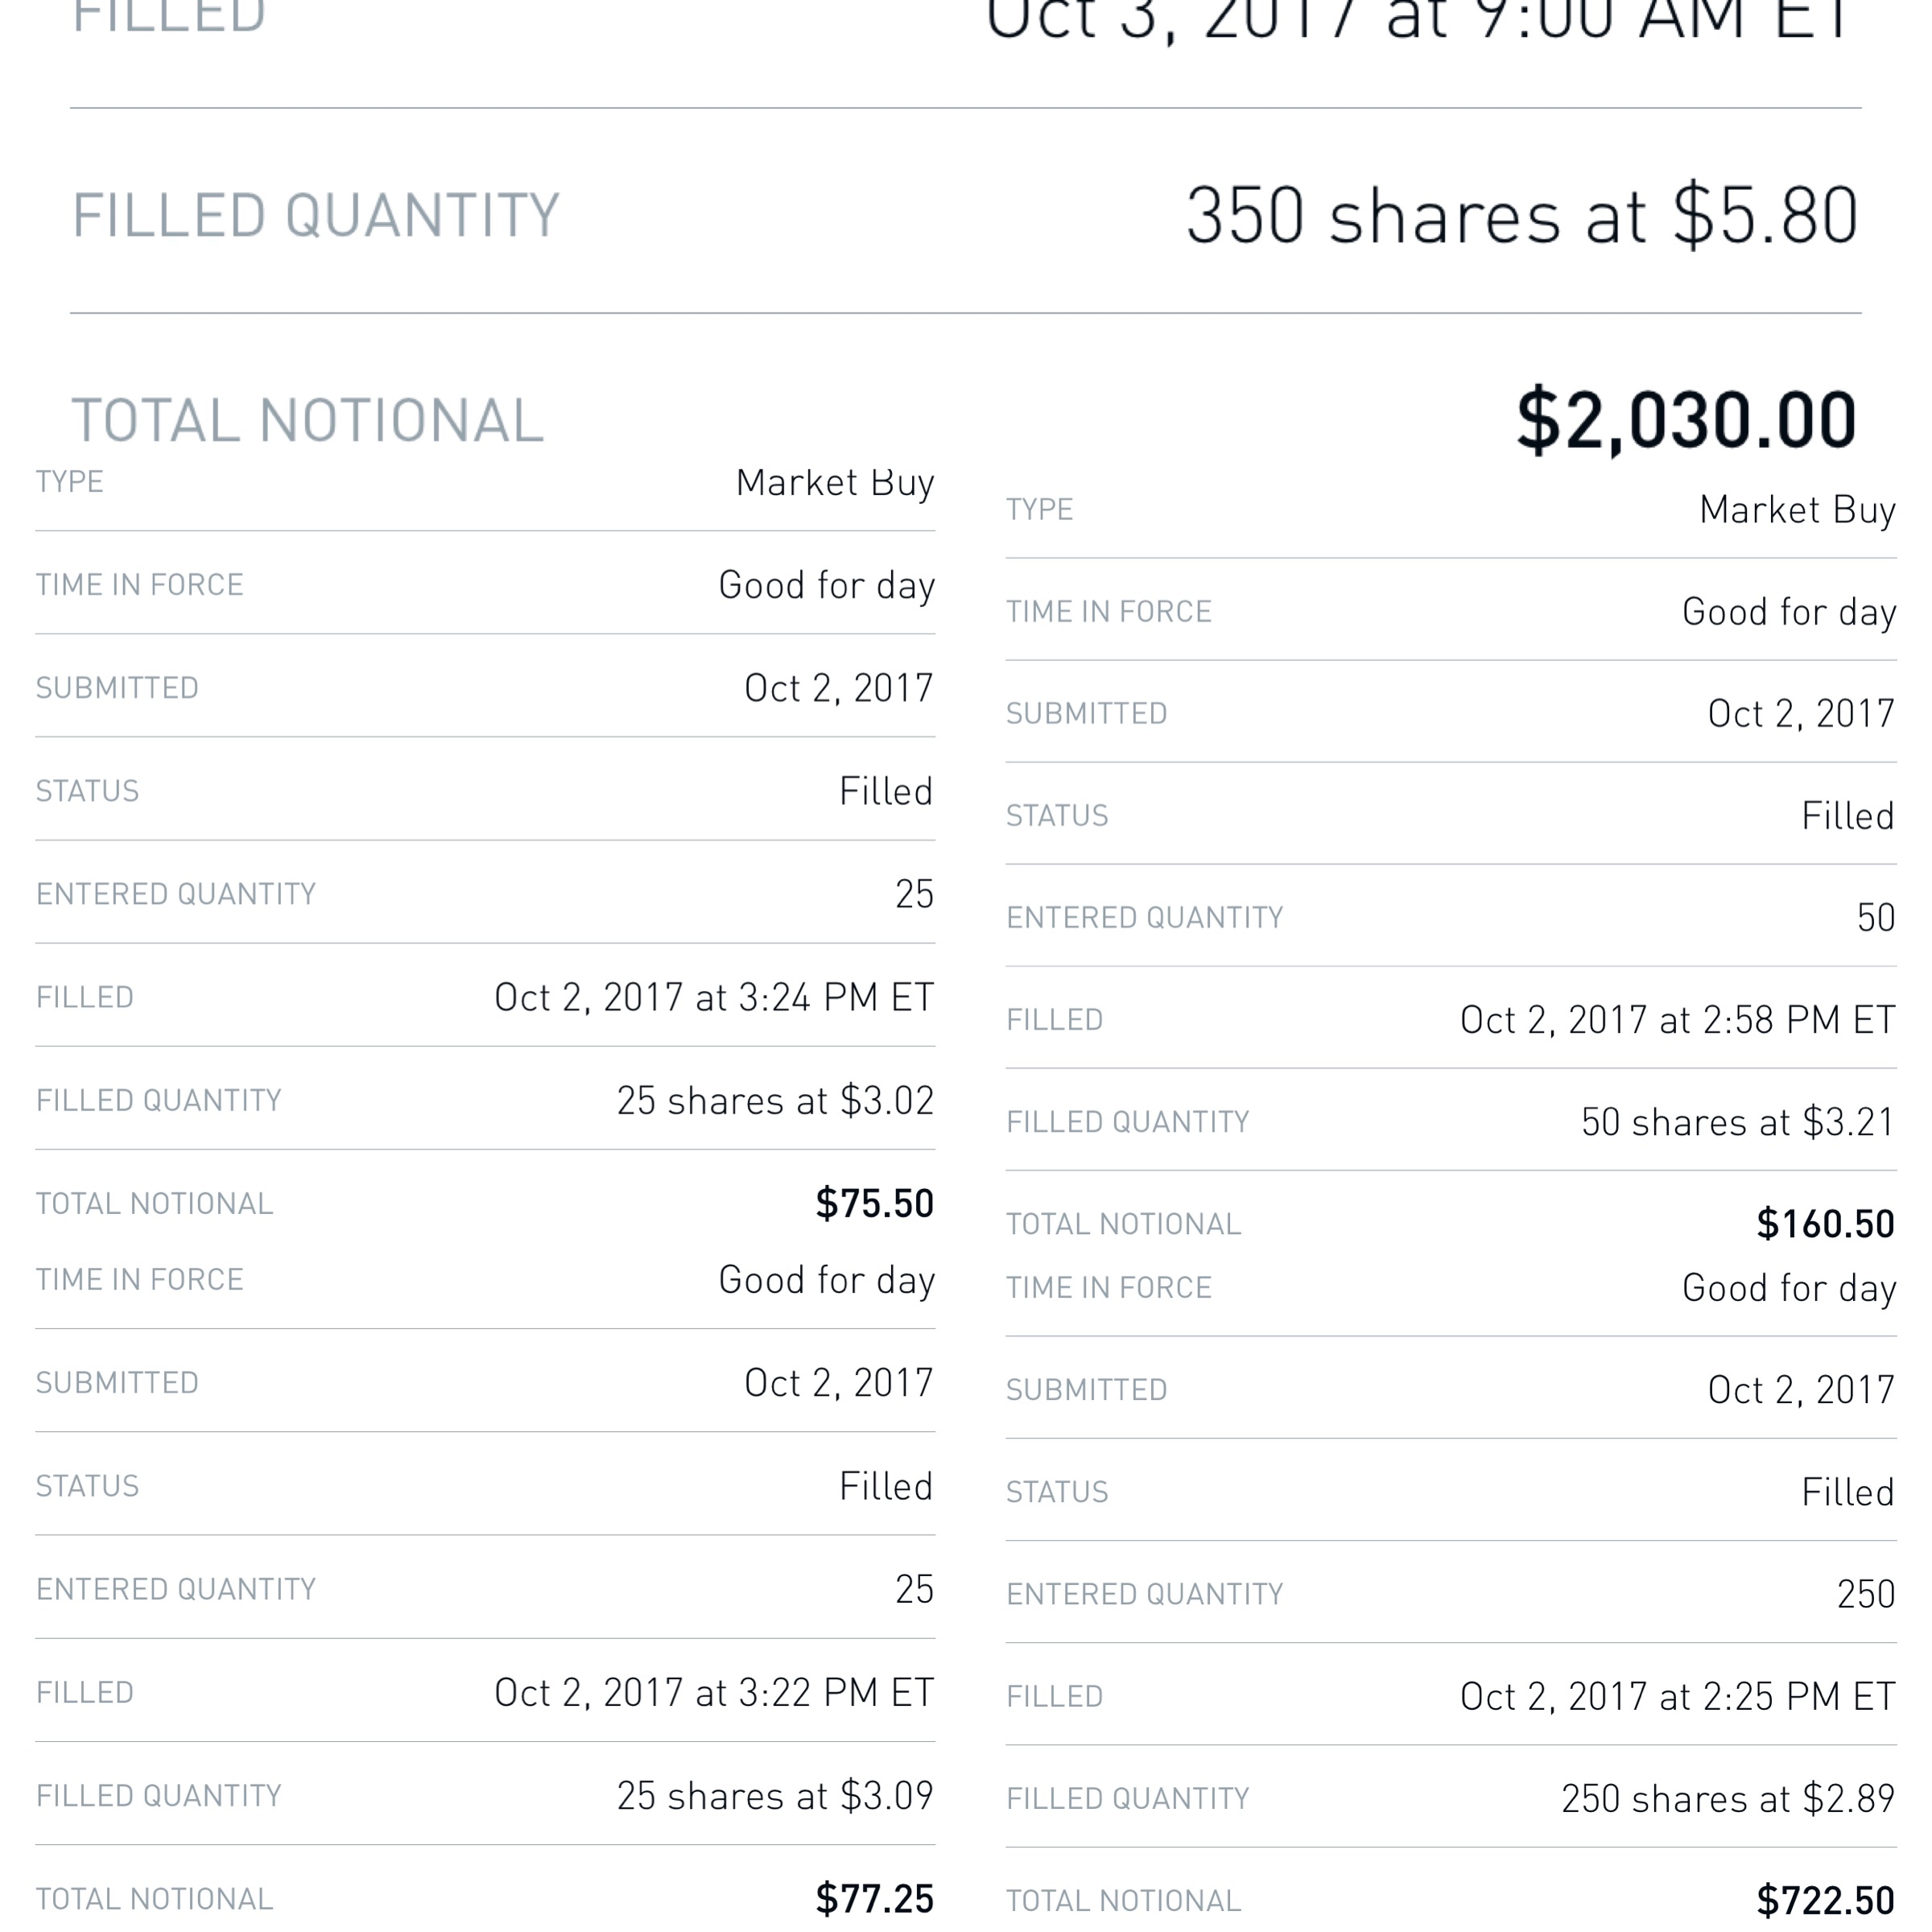1932x1932 pixels.
Task: Click the left column Market Buy type
Action: (x=834, y=483)
